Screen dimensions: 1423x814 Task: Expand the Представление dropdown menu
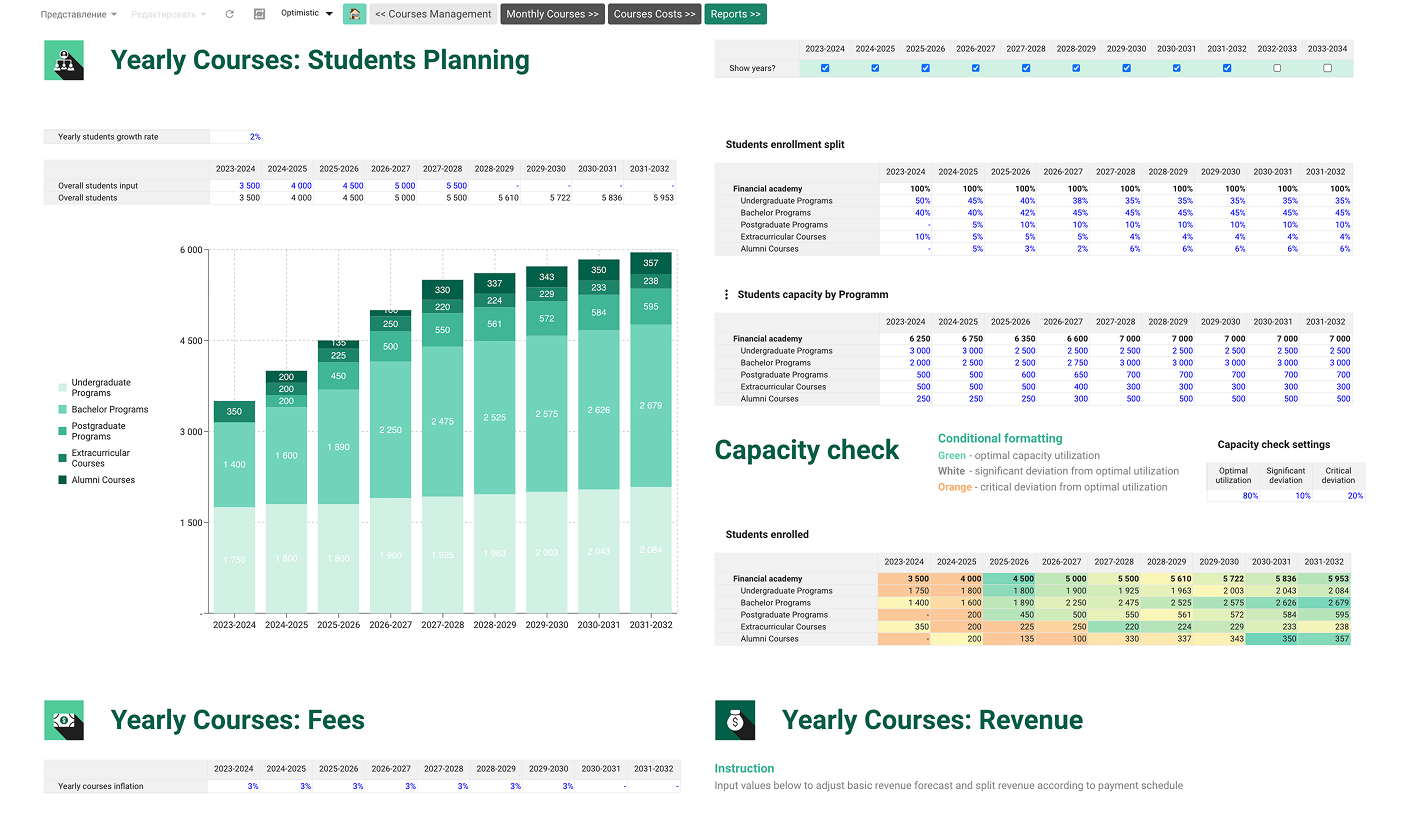click(79, 14)
